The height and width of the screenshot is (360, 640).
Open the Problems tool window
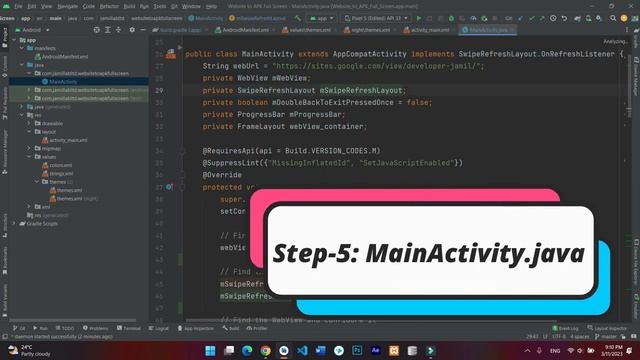(x=96, y=328)
